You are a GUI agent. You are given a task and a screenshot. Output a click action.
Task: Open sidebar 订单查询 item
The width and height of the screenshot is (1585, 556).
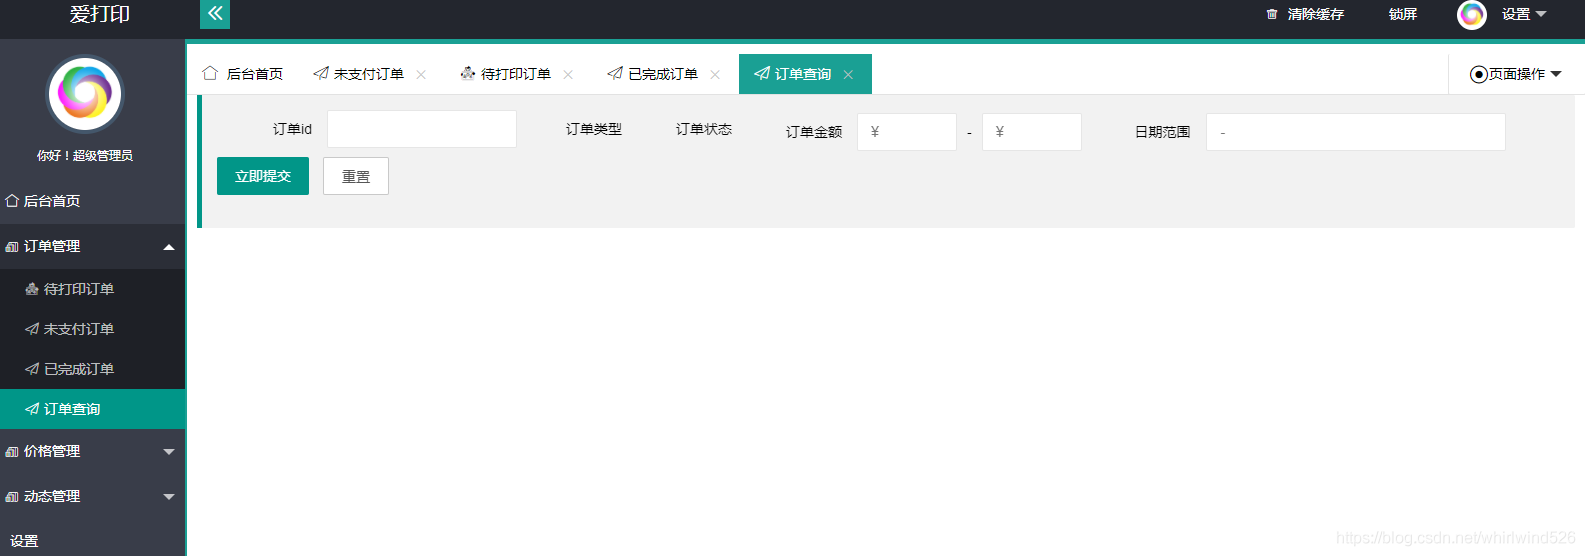(x=93, y=409)
